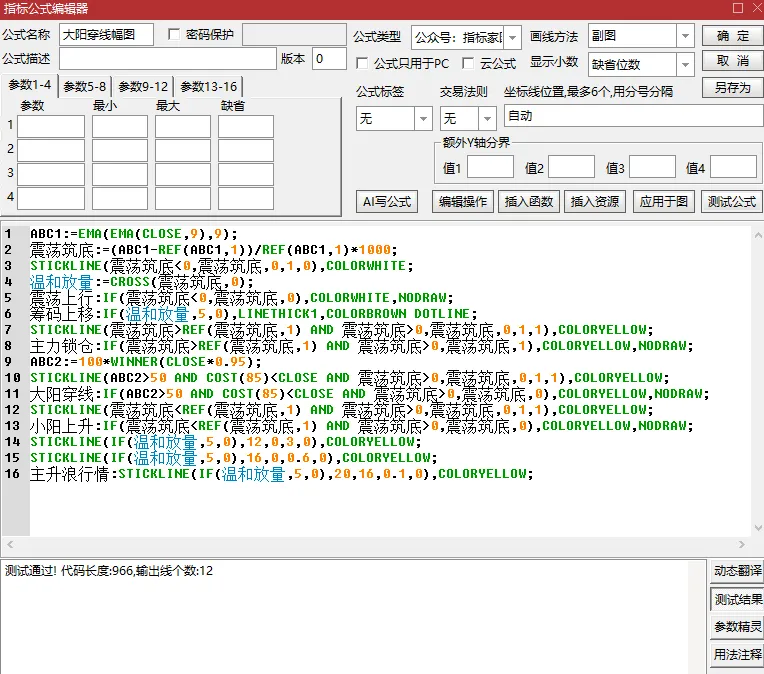Click the horizontal scroll right arrow
Screen dimensions: 764x674
[742, 544]
